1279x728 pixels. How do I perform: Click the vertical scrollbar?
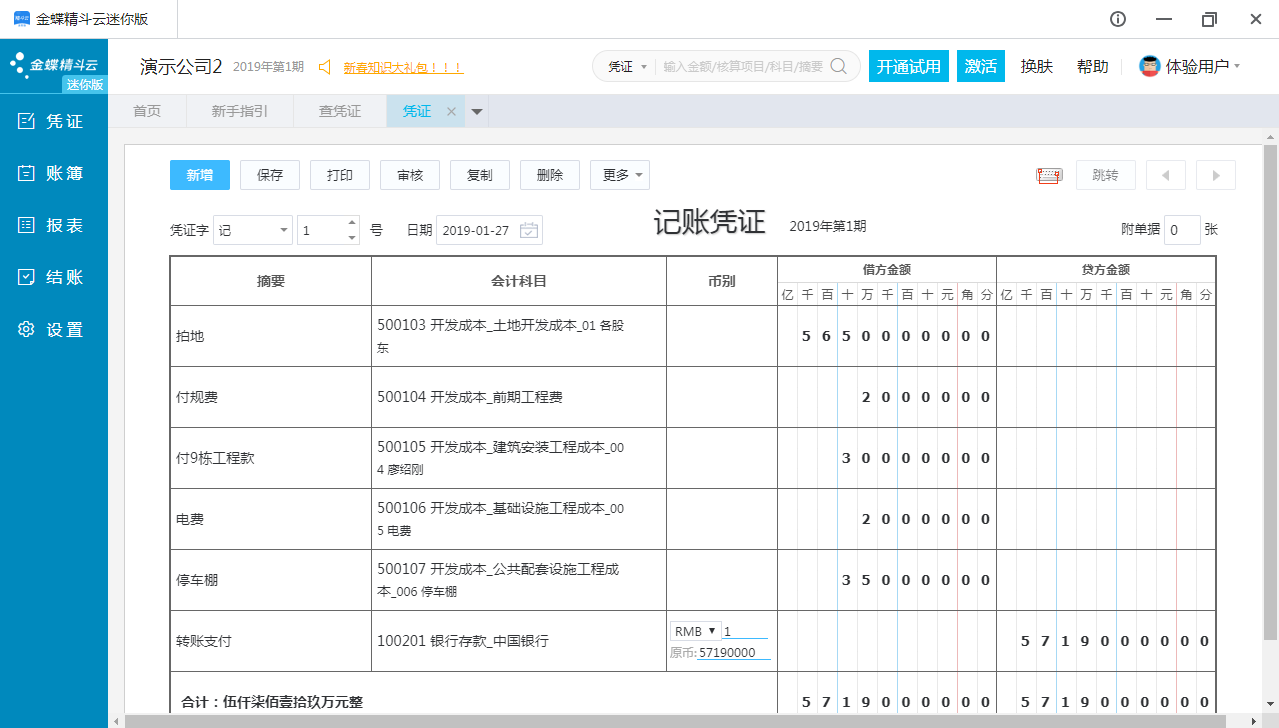[1270, 390]
